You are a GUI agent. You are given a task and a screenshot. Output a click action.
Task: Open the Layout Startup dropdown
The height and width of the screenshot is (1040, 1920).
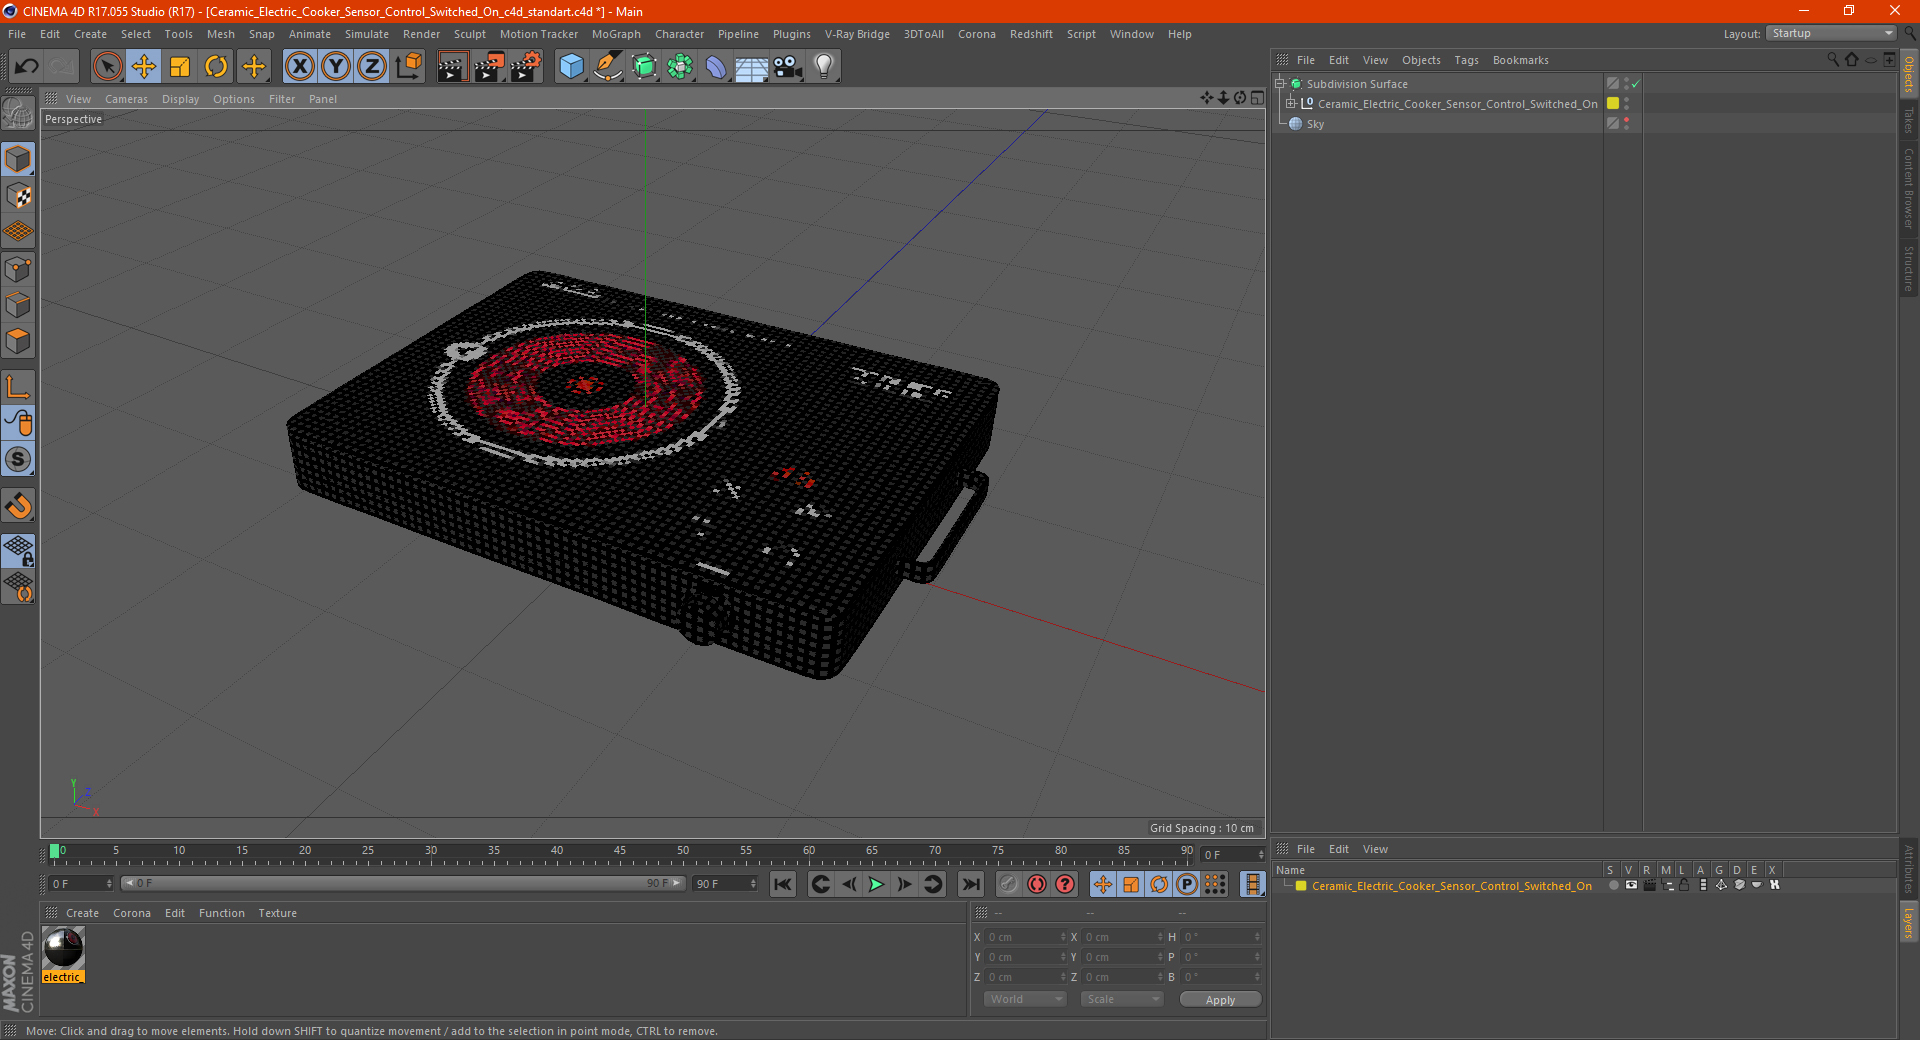1832,33
